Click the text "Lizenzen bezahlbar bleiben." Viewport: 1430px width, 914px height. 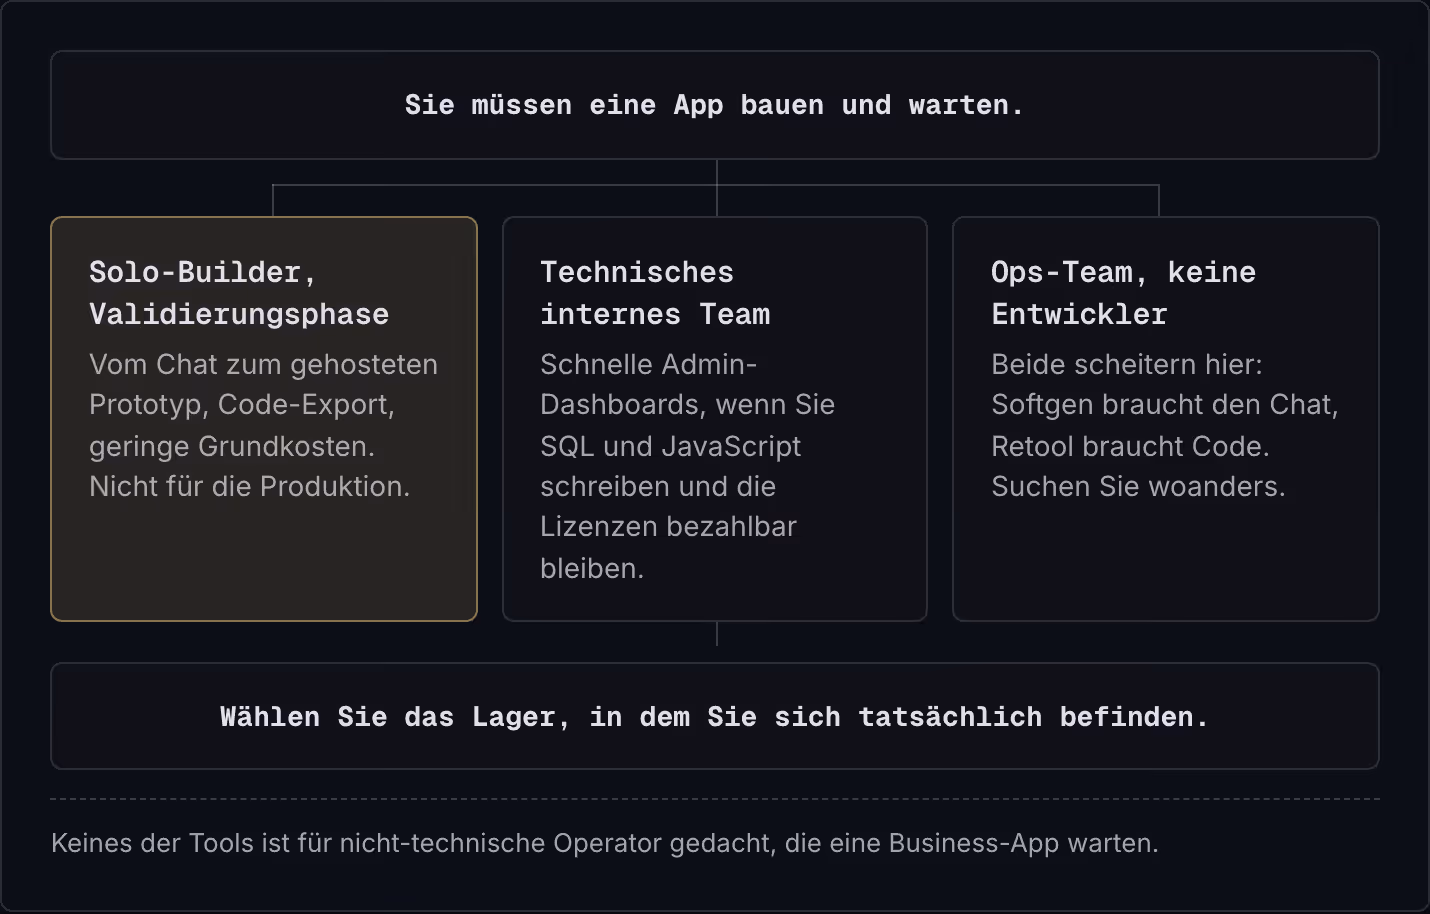point(668,547)
